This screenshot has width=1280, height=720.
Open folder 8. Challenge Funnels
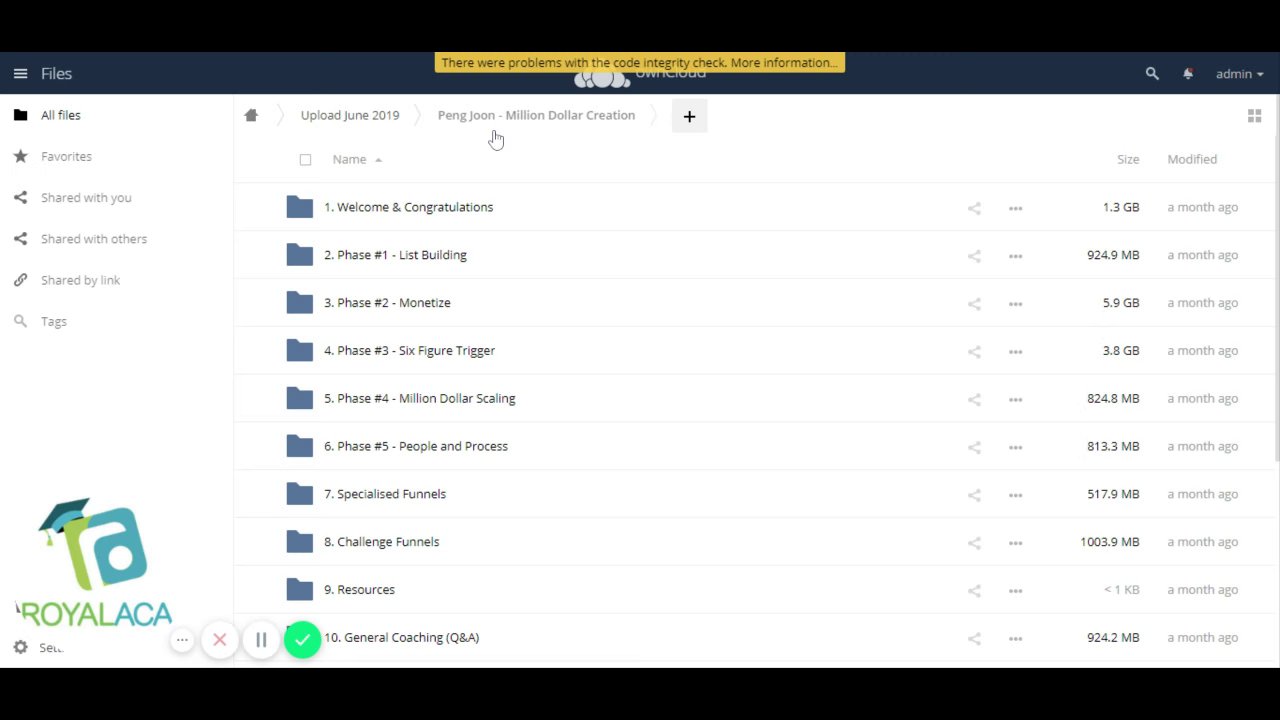[x=381, y=542]
